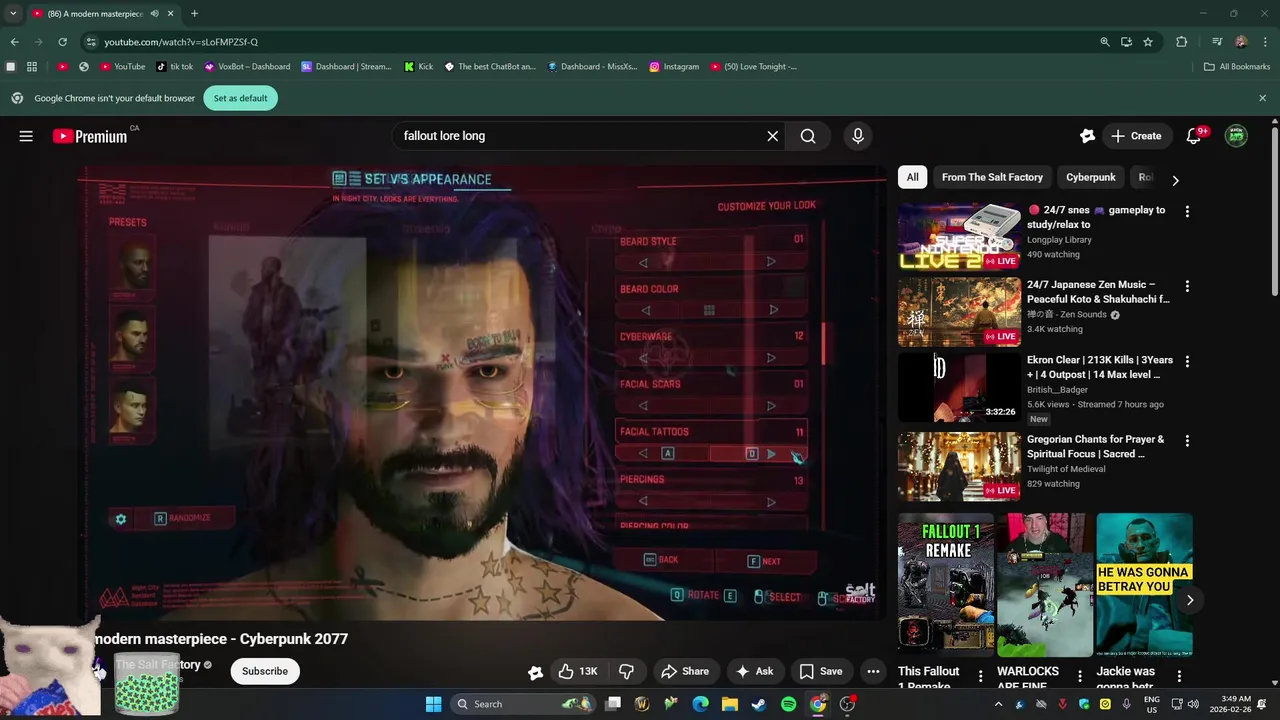This screenshot has height=720, width=1280.
Task: Go to YouTube Premium home logo
Action: 90,136
